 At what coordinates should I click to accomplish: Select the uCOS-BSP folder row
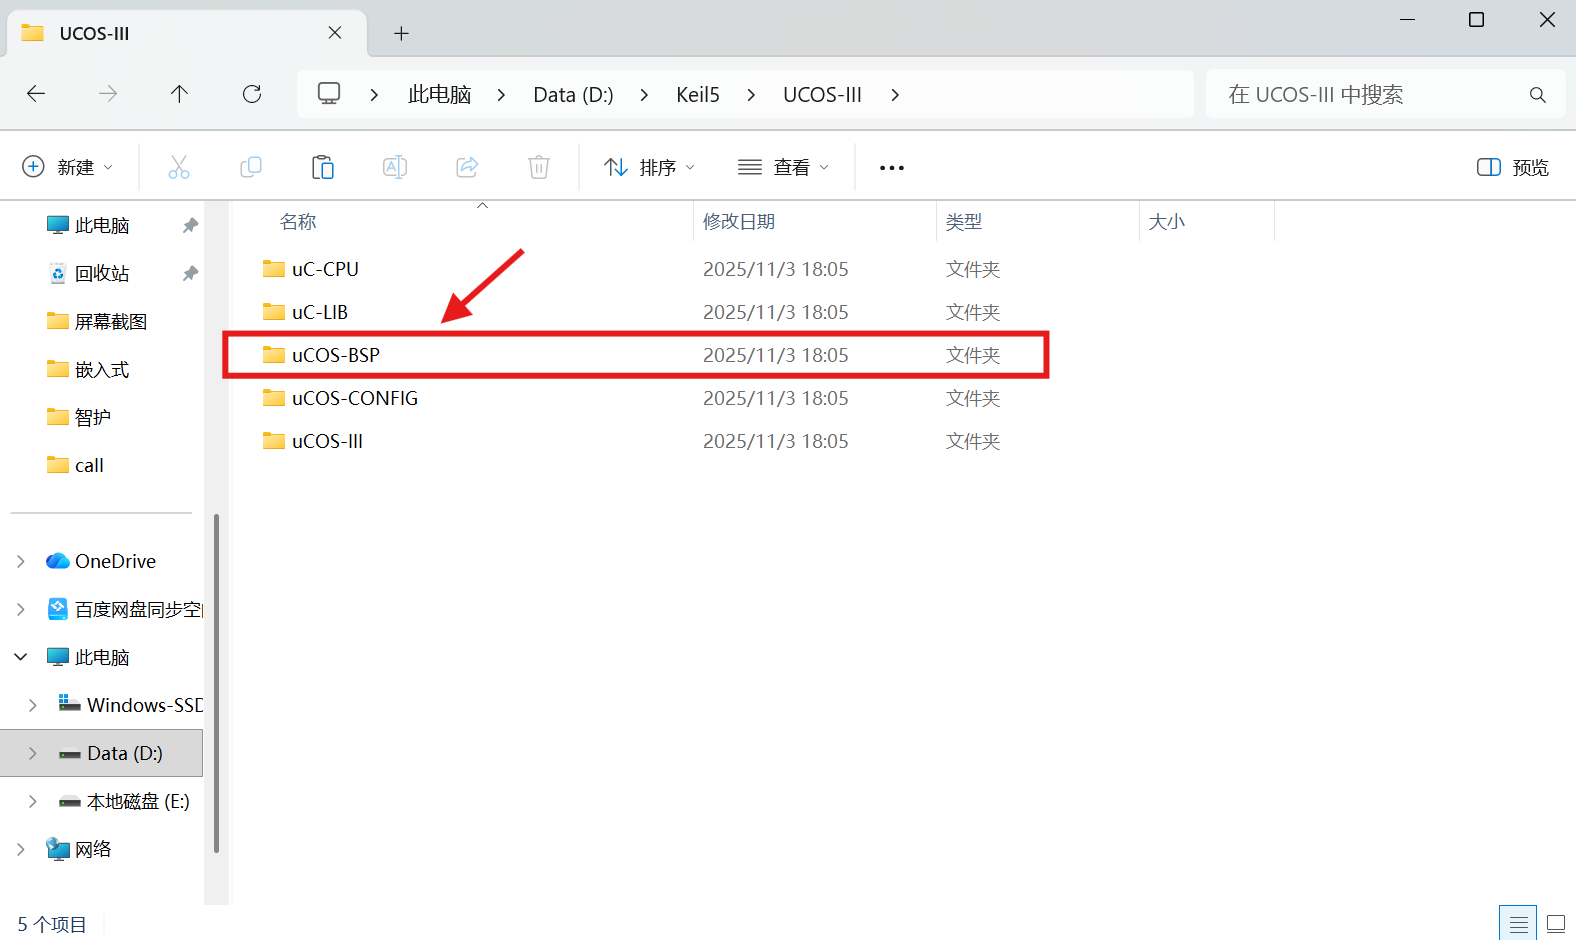tap(636, 355)
